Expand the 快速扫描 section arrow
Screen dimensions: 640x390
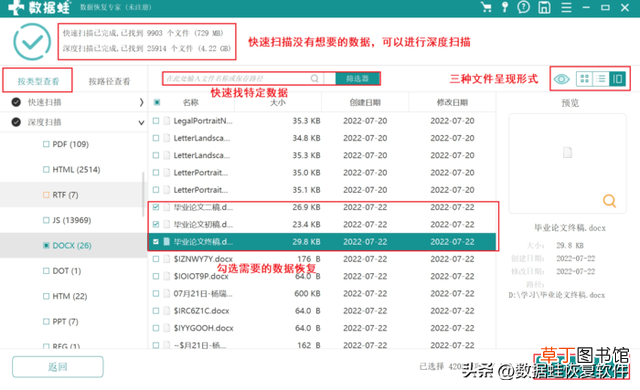(141, 102)
